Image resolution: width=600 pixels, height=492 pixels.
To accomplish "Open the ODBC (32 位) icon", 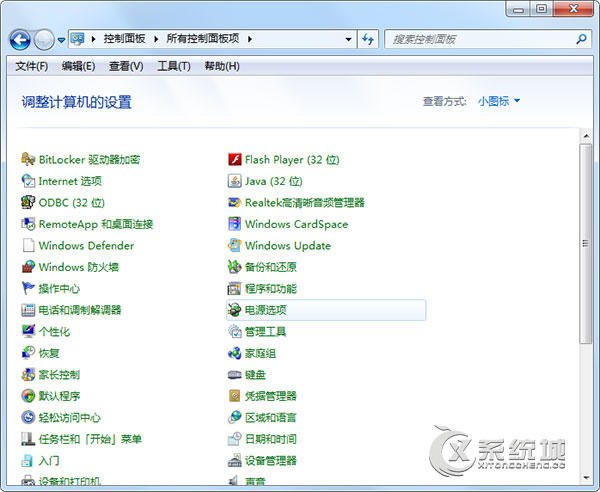I will (x=28, y=202).
